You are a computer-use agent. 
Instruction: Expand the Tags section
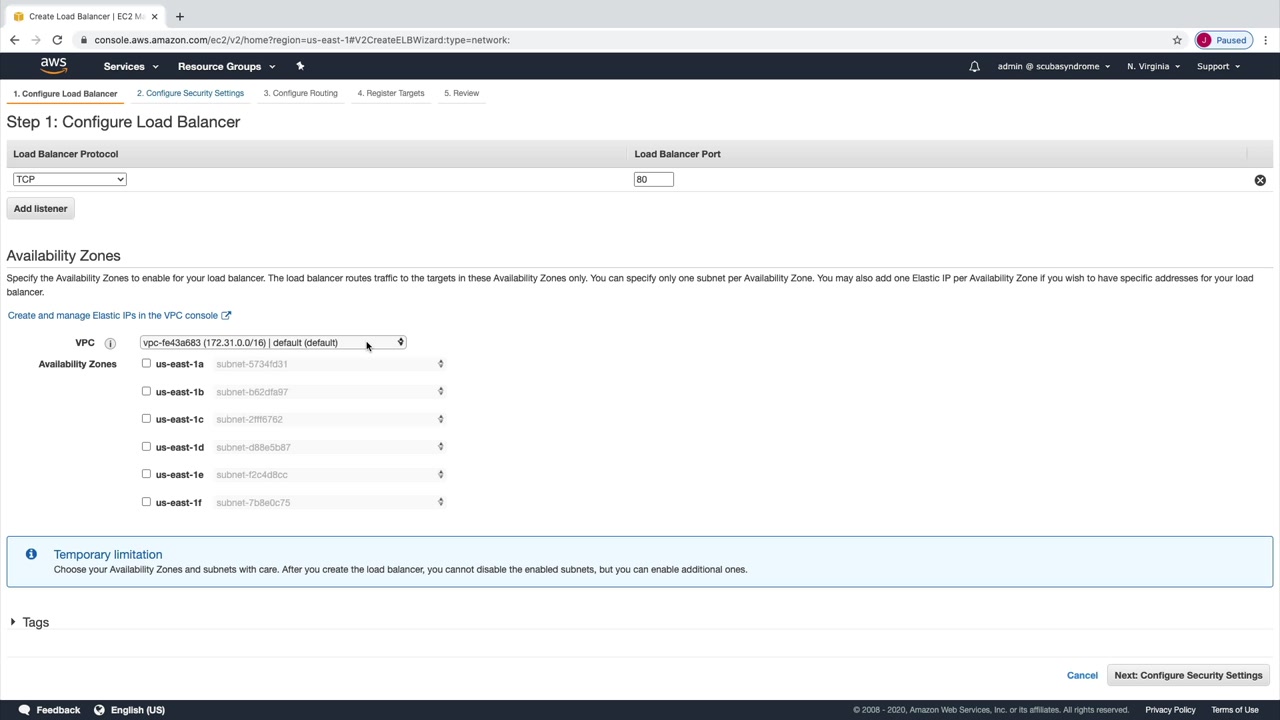tap(29, 622)
